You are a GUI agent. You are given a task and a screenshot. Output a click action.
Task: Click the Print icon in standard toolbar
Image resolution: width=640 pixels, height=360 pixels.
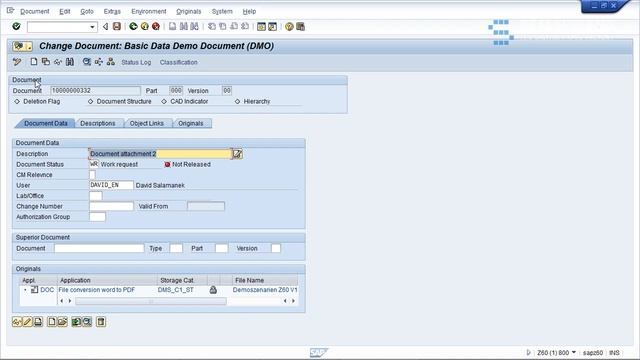173,27
